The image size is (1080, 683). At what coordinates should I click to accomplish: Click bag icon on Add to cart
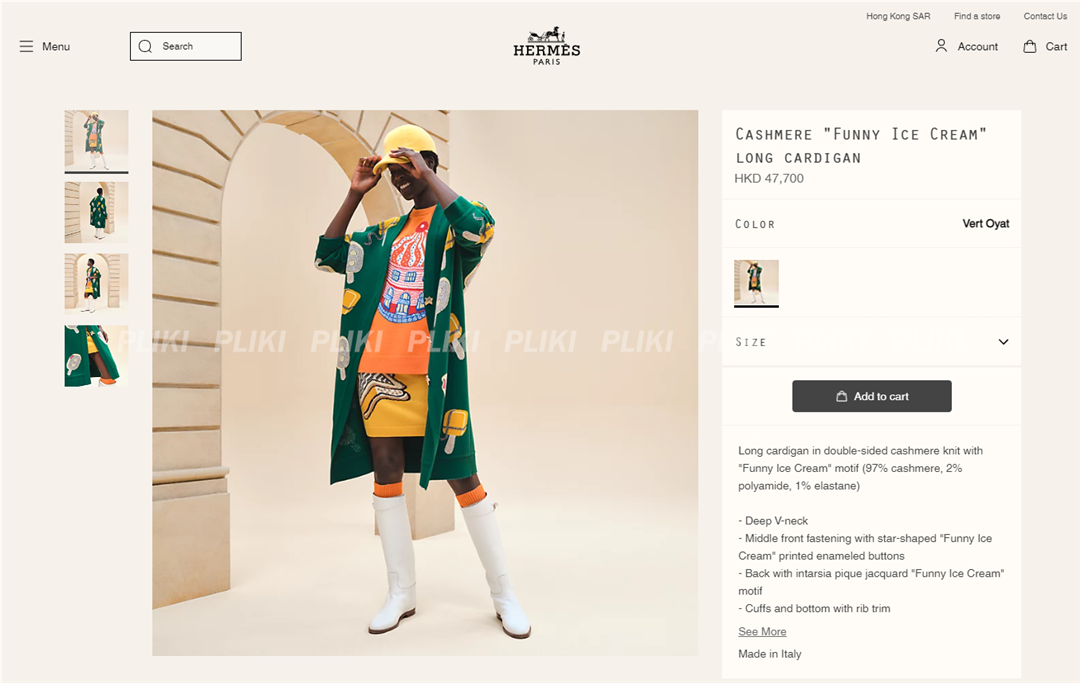[842, 397]
